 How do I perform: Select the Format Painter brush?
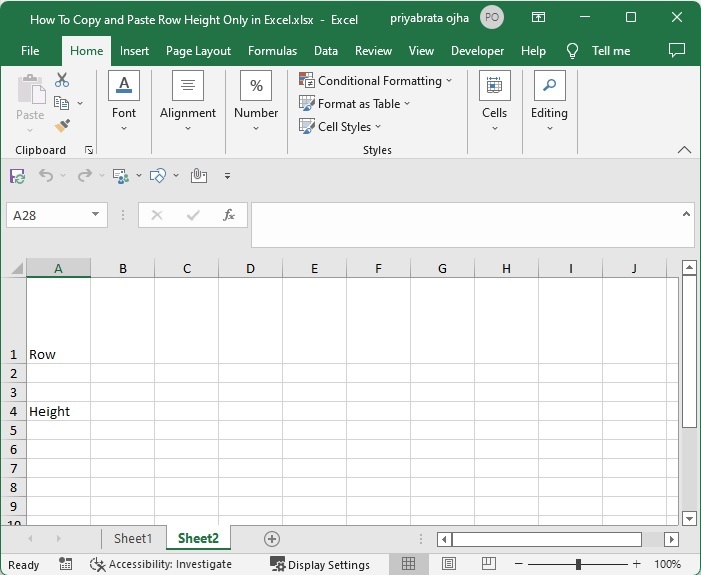[62, 126]
